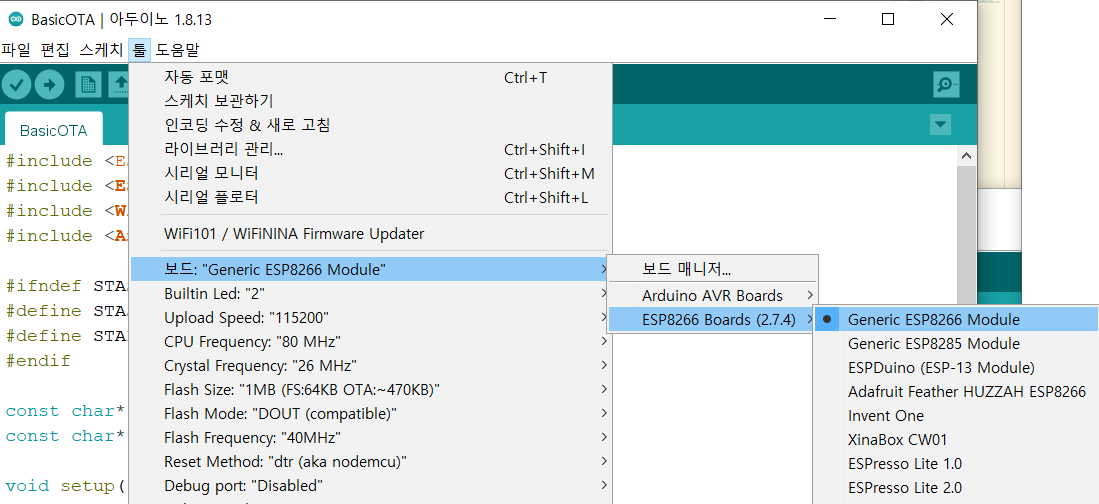Open the Serial Monitor magnifier icon
Screen dimensions: 1099x504
point(946,84)
